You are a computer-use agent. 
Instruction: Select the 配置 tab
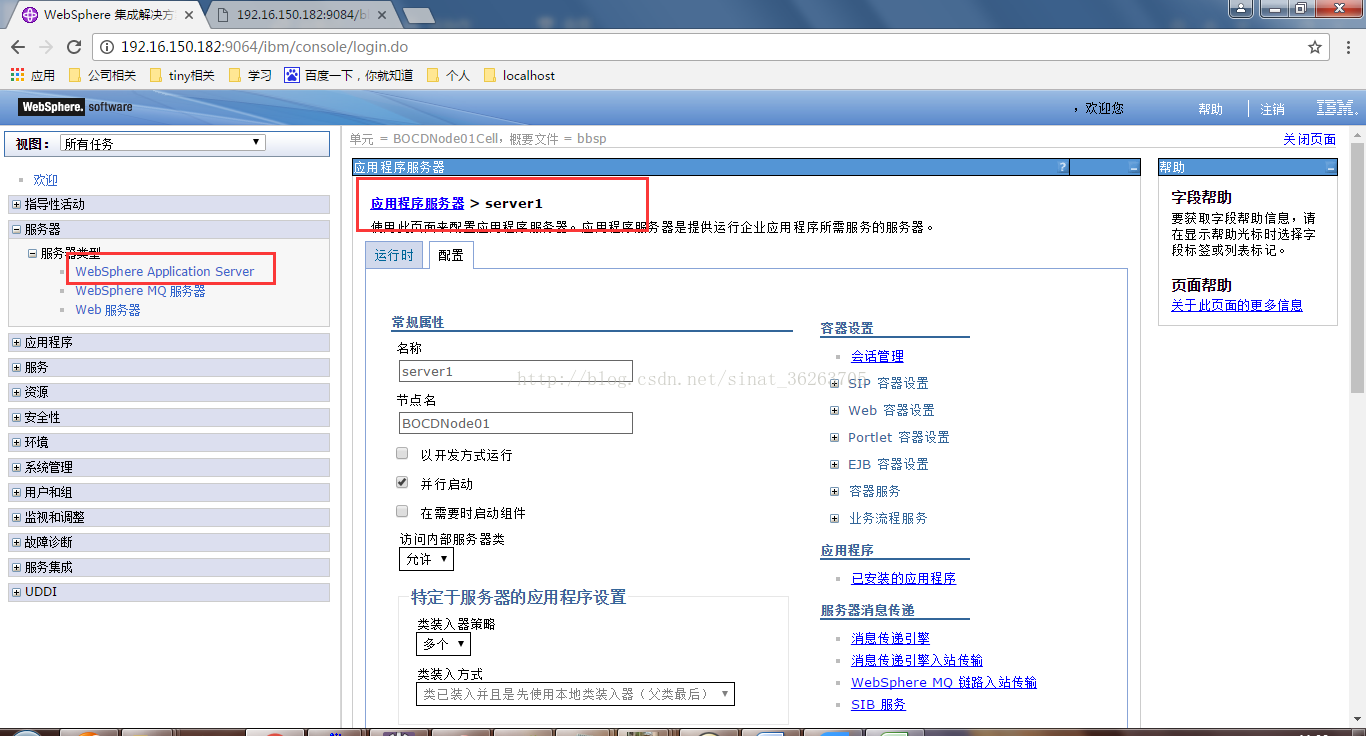tap(451, 255)
